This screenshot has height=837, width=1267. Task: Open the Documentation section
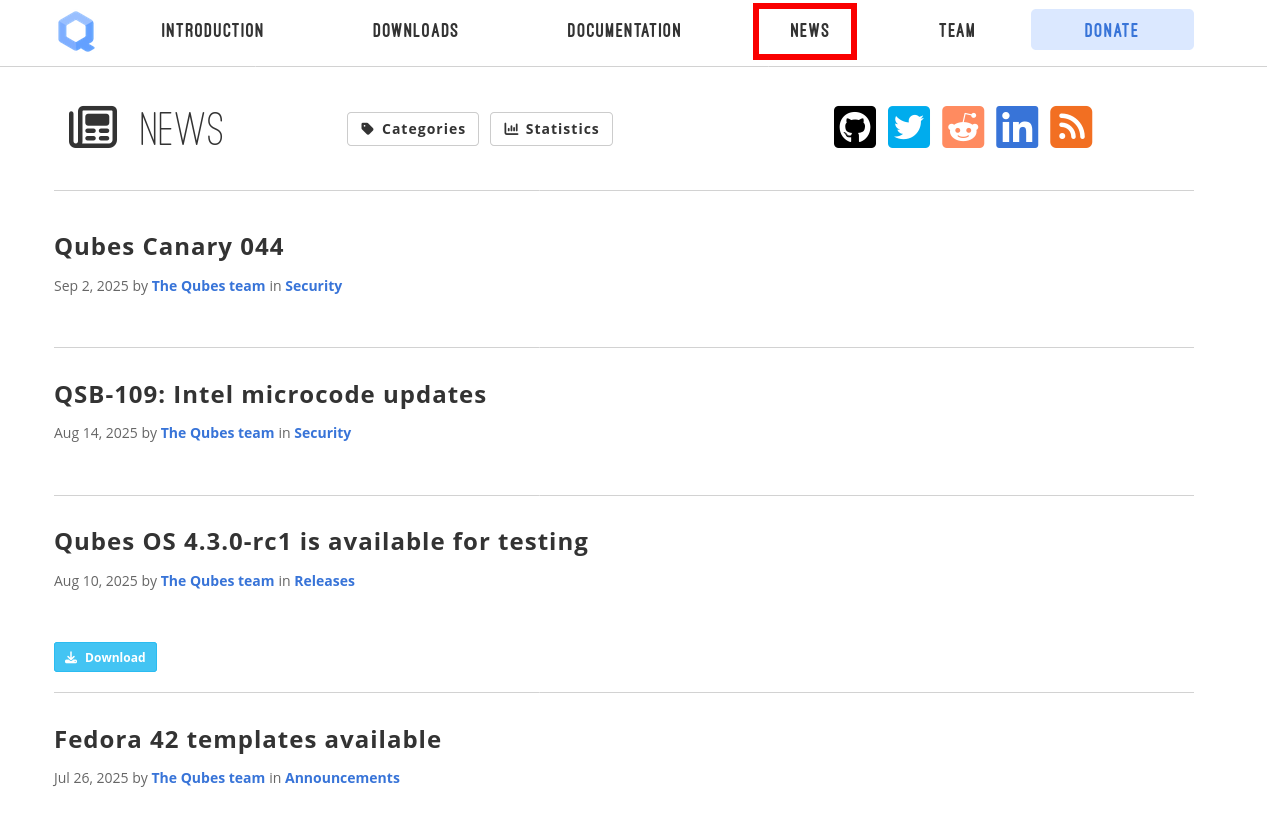coord(624,30)
